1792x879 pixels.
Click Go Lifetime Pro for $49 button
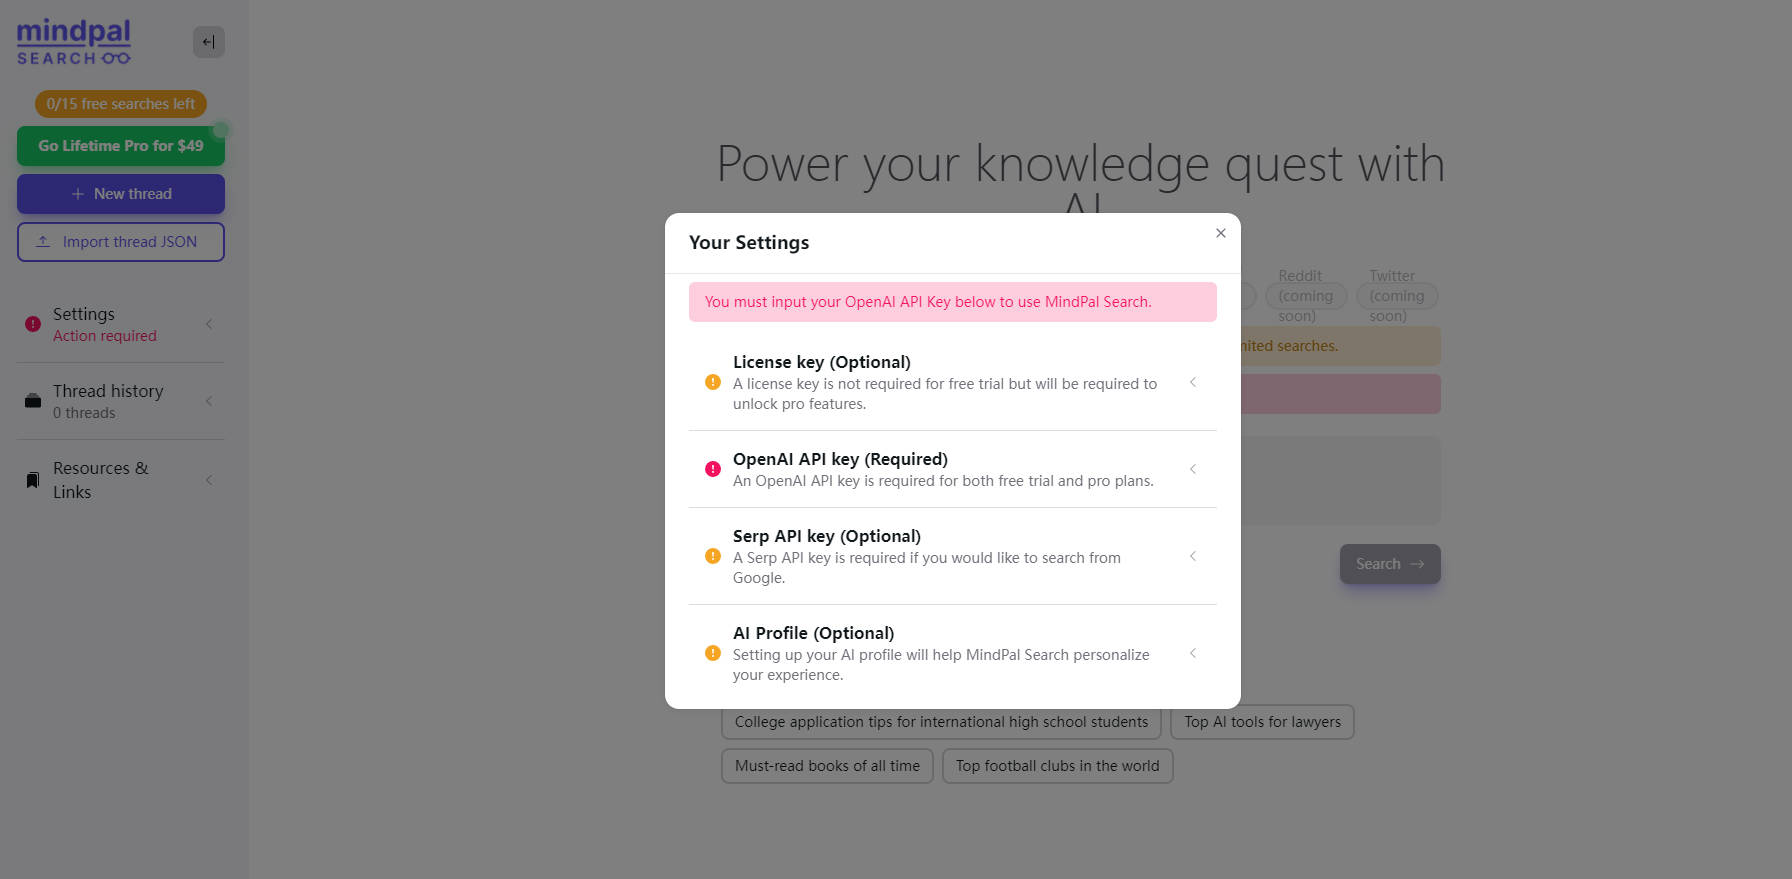pos(121,146)
